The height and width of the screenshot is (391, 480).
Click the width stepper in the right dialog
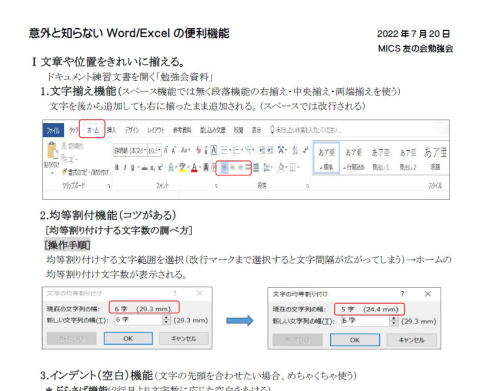394,321
